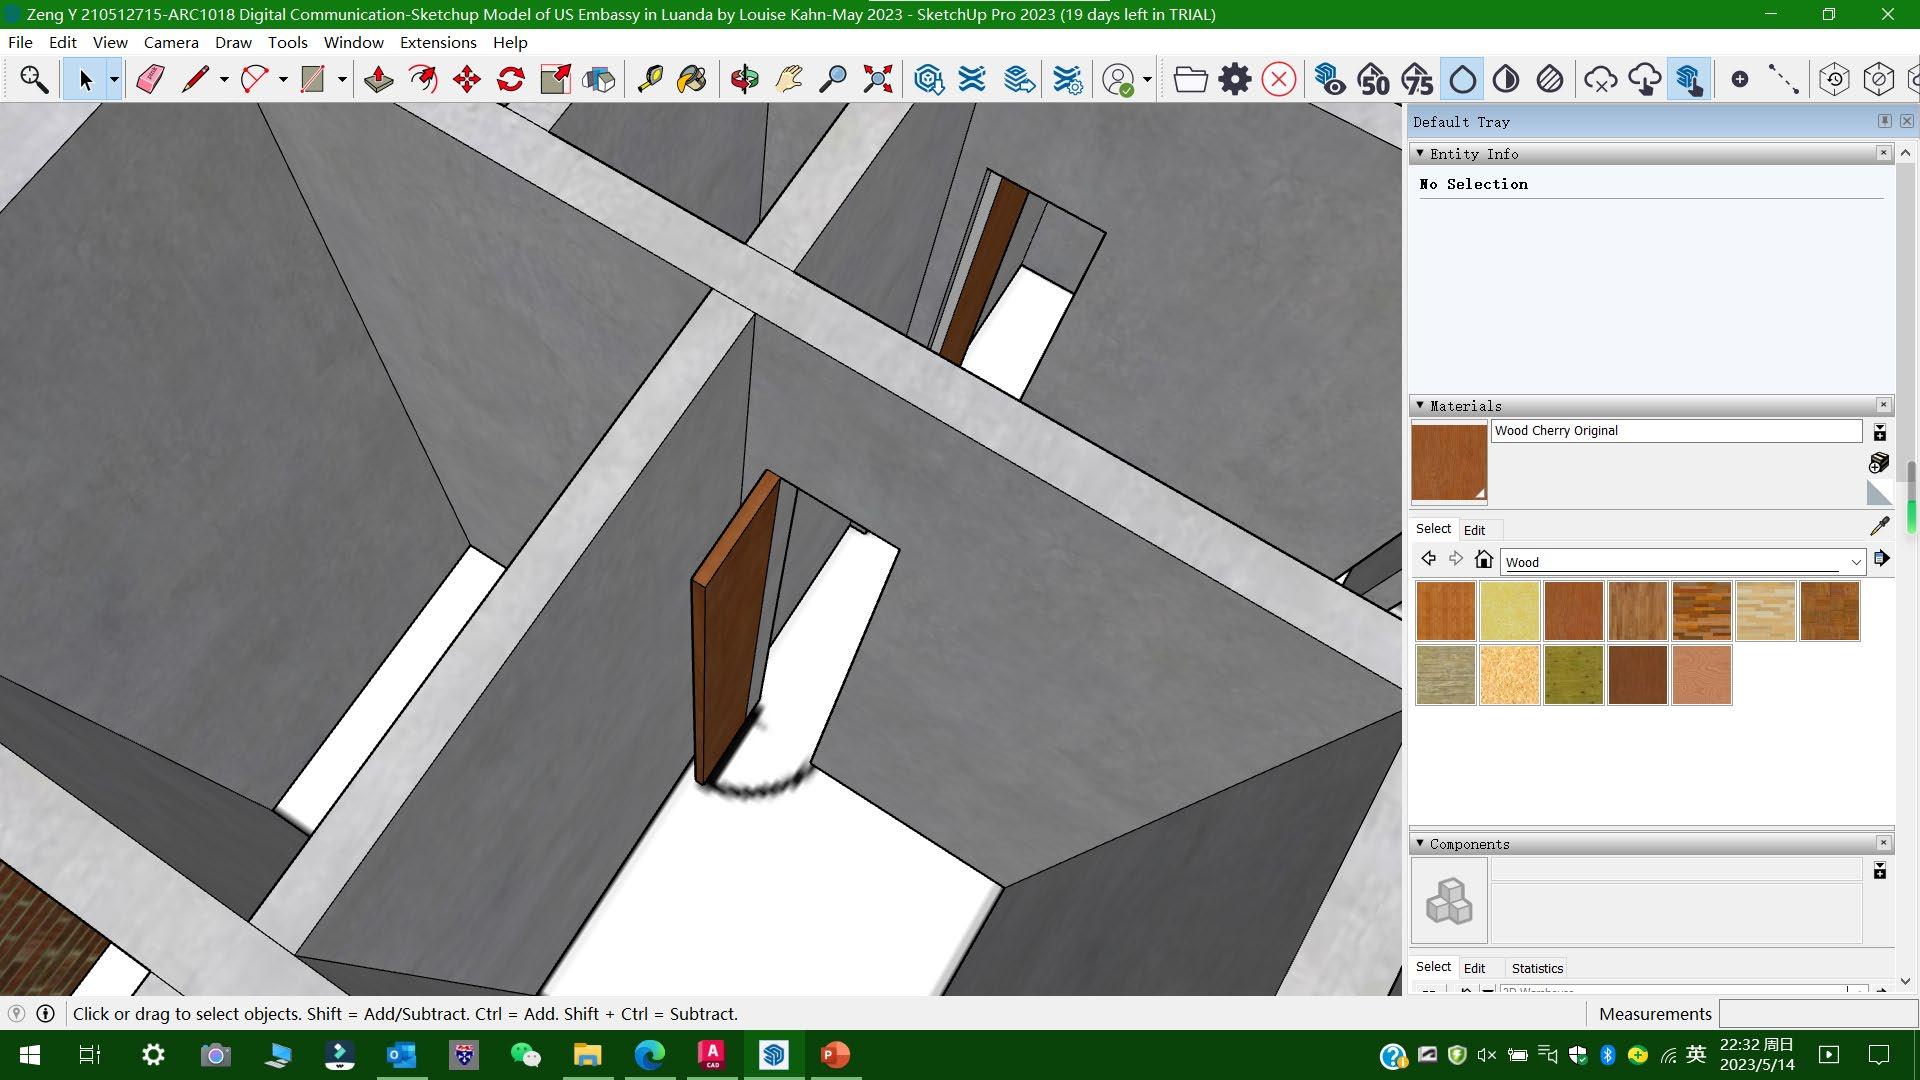
Task: Open the Wood material library dropdown
Action: (x=1855, y=562)
